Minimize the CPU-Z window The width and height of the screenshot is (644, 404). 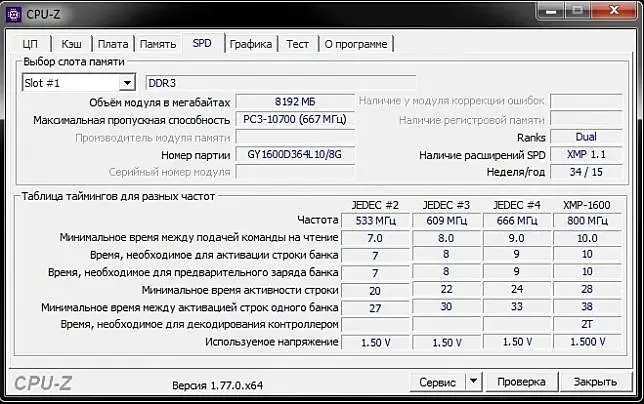(x=550, y=10)
